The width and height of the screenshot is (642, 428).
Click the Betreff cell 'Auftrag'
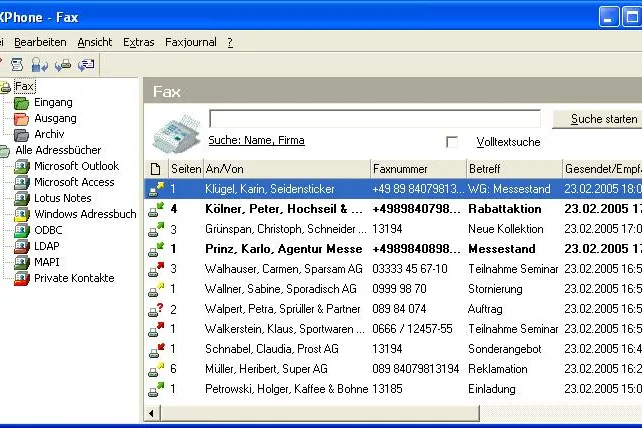485,309
